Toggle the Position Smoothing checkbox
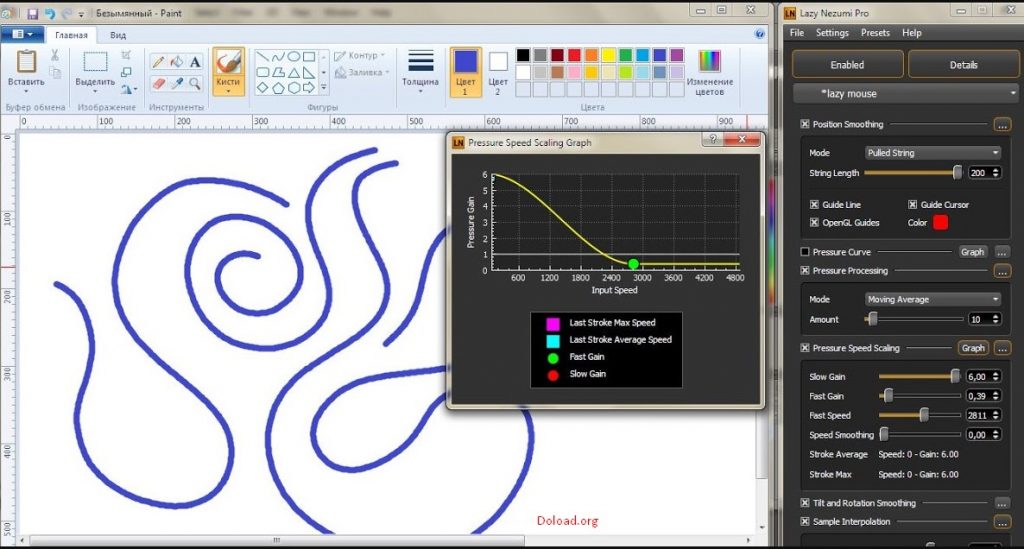 [805, 124]
